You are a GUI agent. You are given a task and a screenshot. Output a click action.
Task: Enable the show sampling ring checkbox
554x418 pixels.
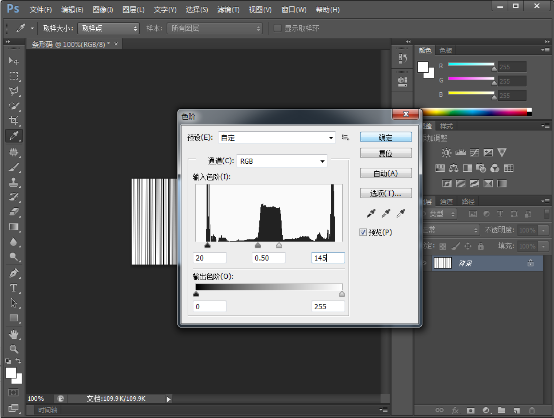click(x=277, y=28)
